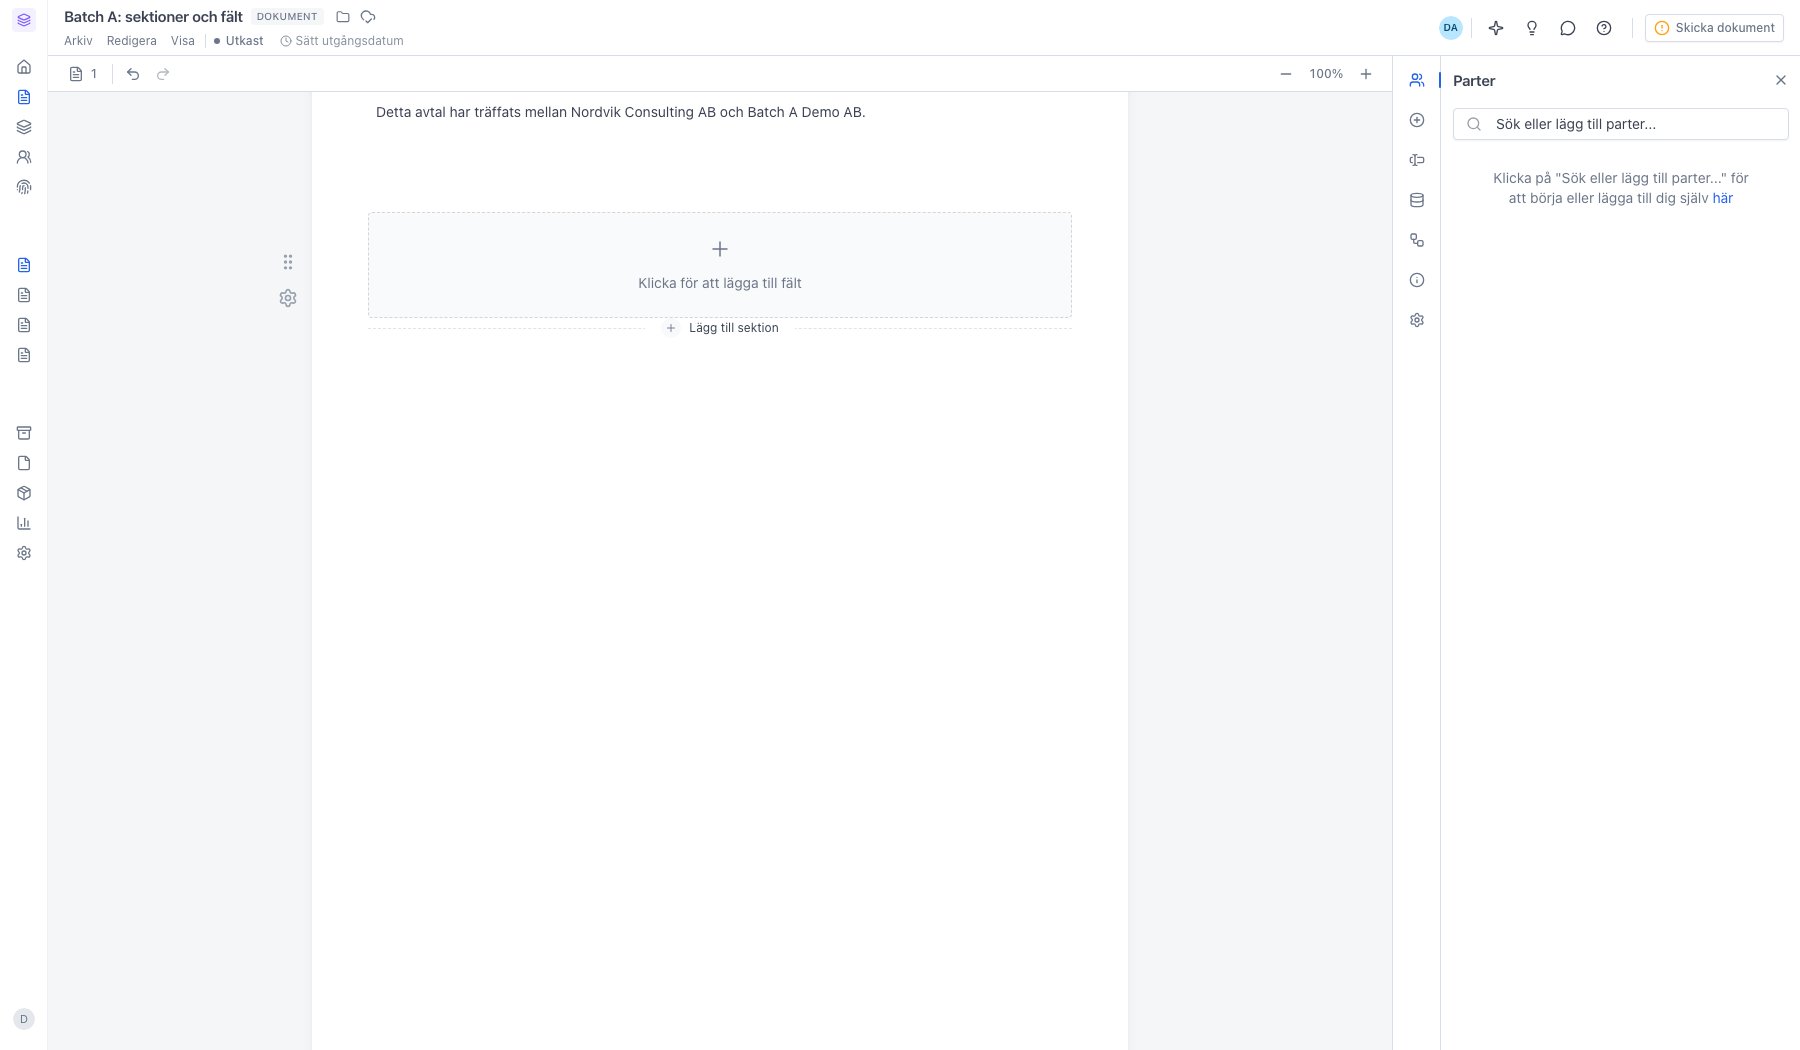Image resolution: width=1800 pixels, height=1050 pixels.
Task: Open the info circle icon in the right rail
Action: click(x=1417, y=280)
